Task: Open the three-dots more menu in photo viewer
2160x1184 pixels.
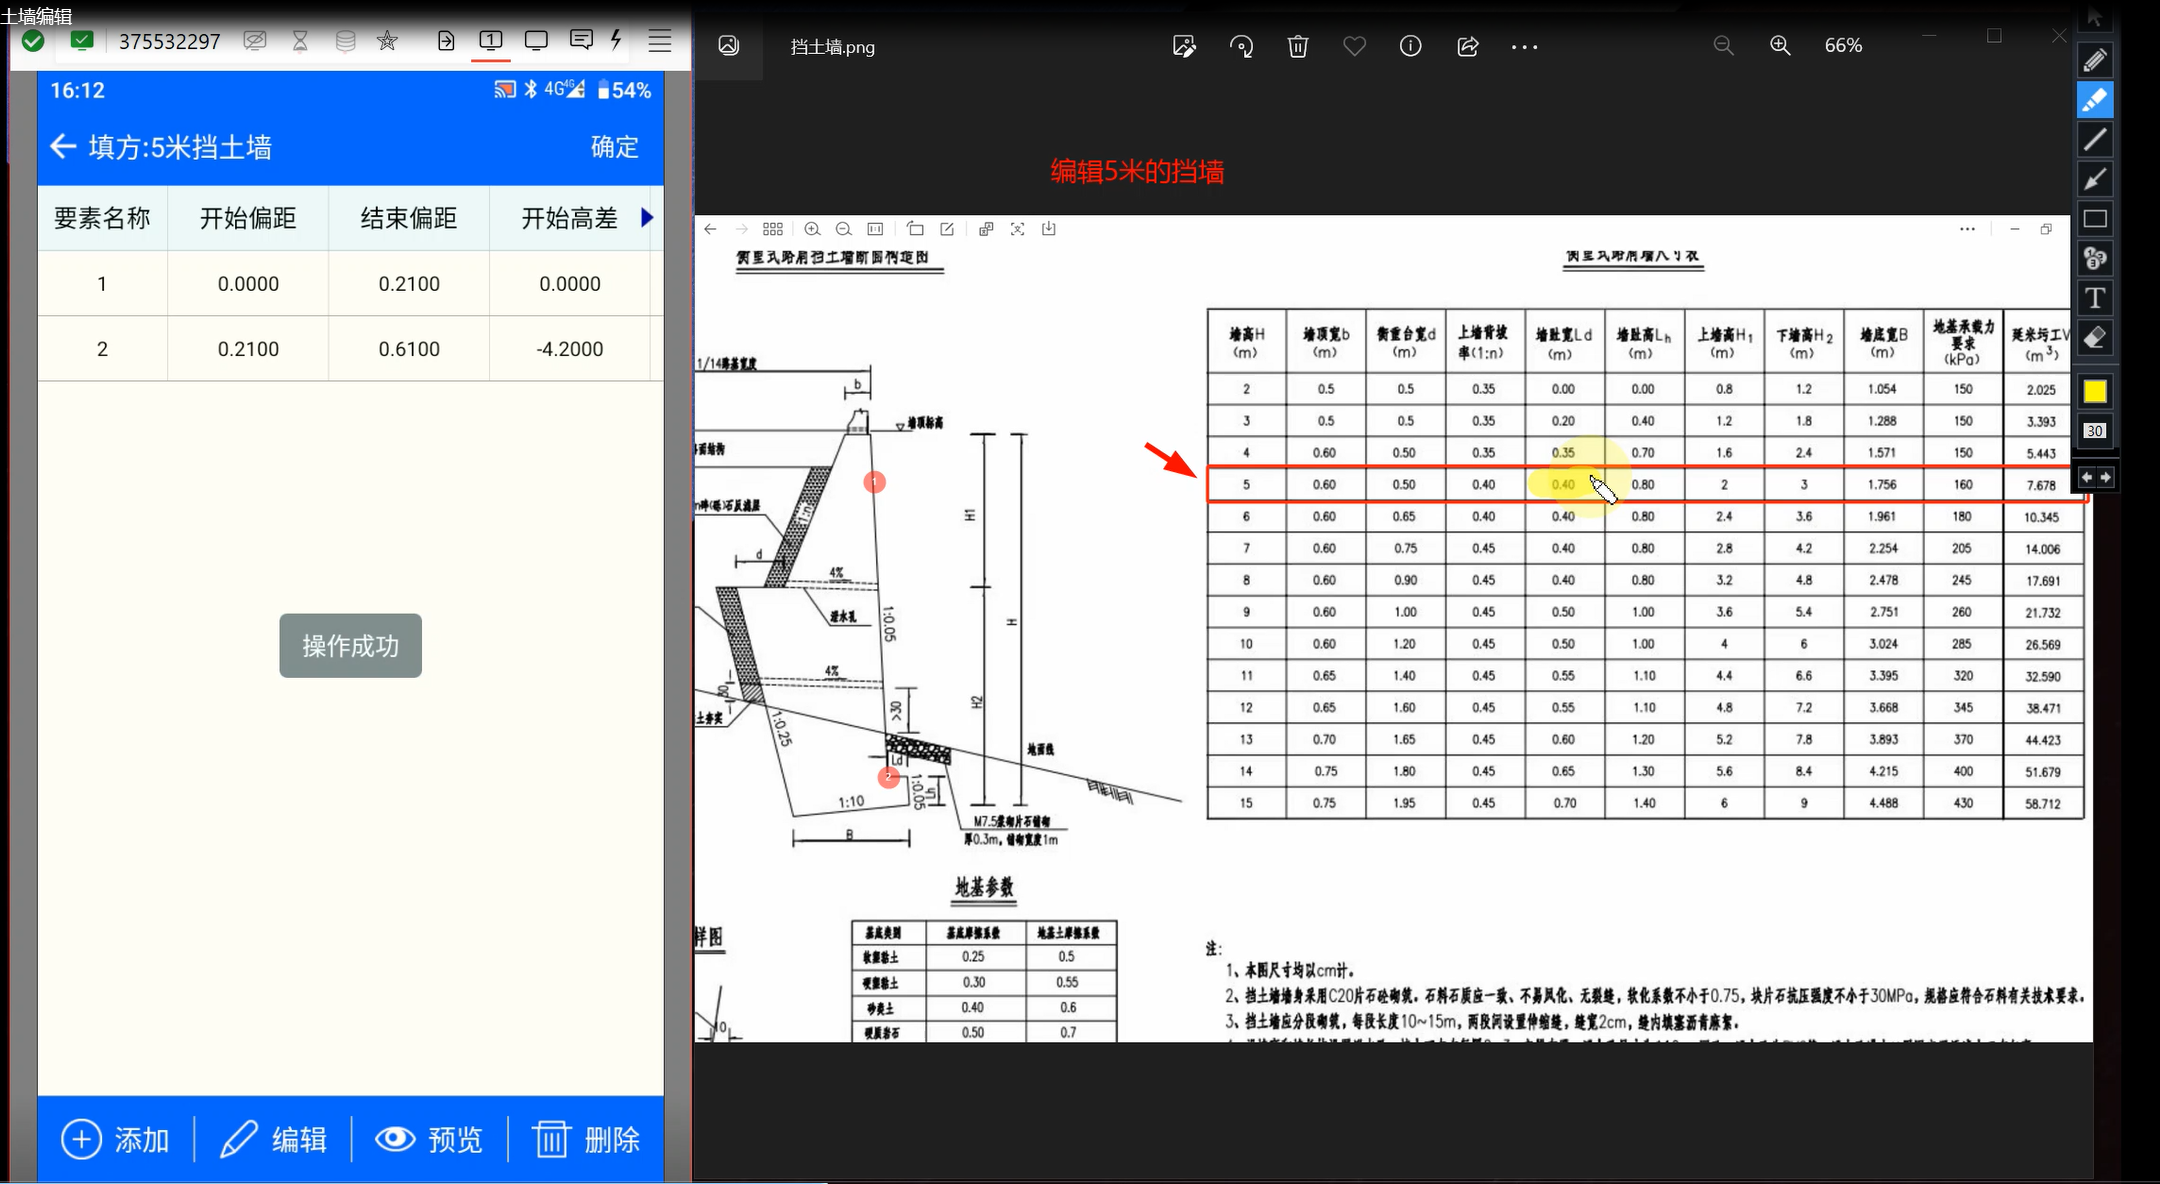Action: [x=1524, y=46]
